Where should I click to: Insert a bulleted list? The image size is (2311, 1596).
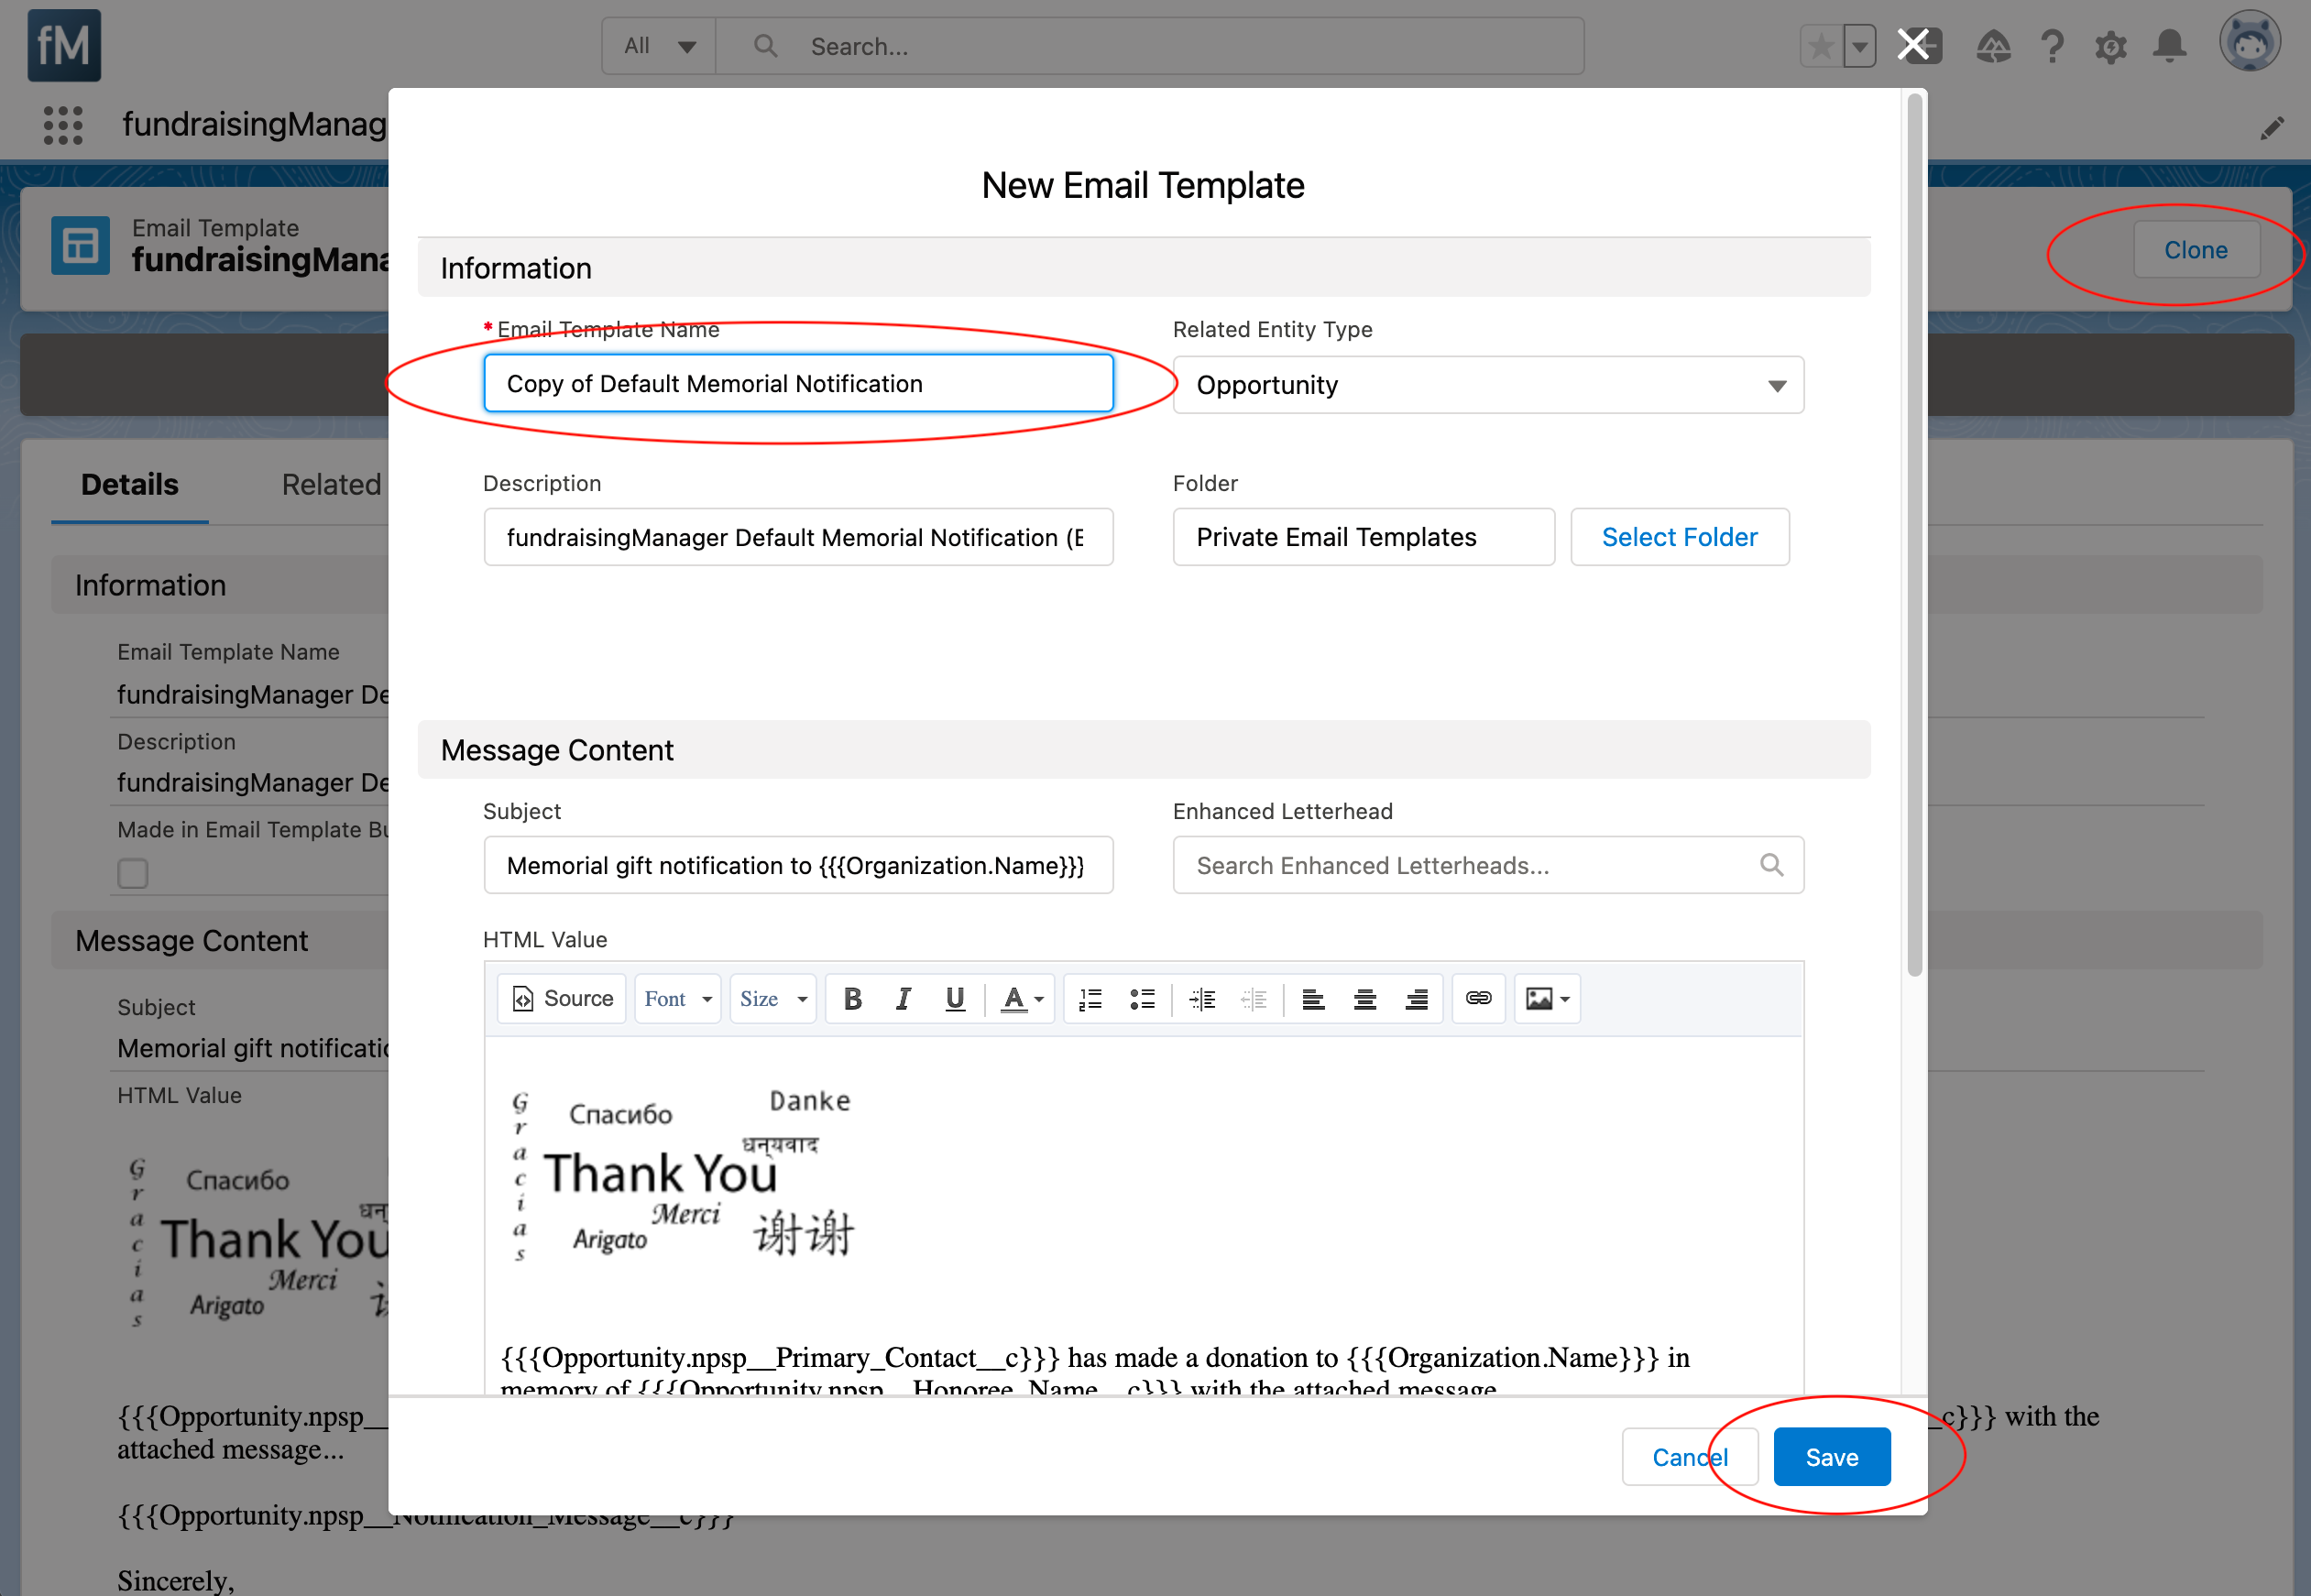click(1142, 998)
